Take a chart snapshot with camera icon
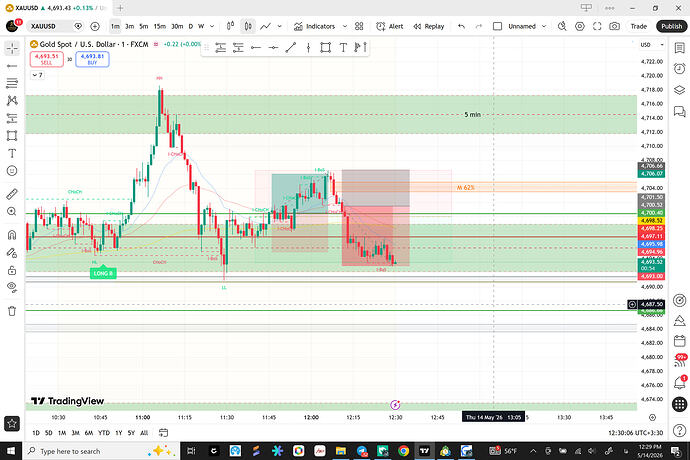The height and width of the screenshot is (460, 690). click(x=614, y=26)
